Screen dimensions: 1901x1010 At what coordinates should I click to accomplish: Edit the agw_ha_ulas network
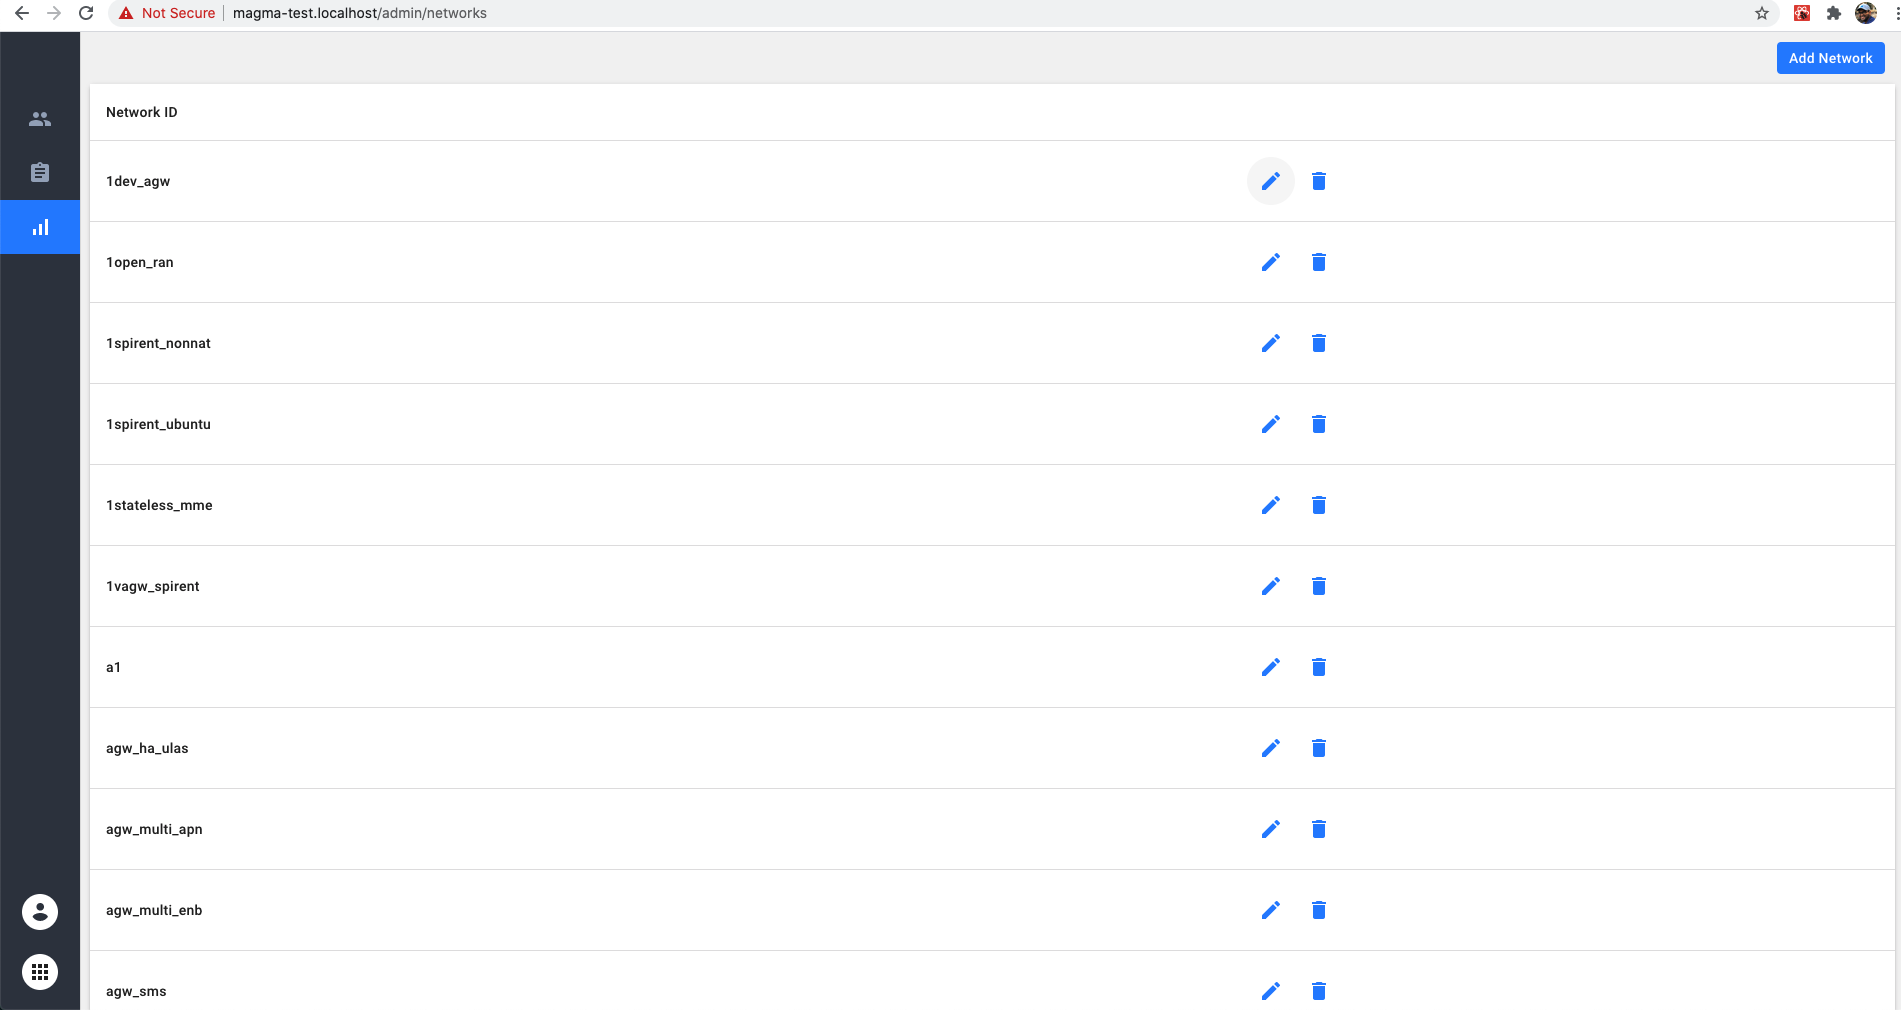[1270, 748]
